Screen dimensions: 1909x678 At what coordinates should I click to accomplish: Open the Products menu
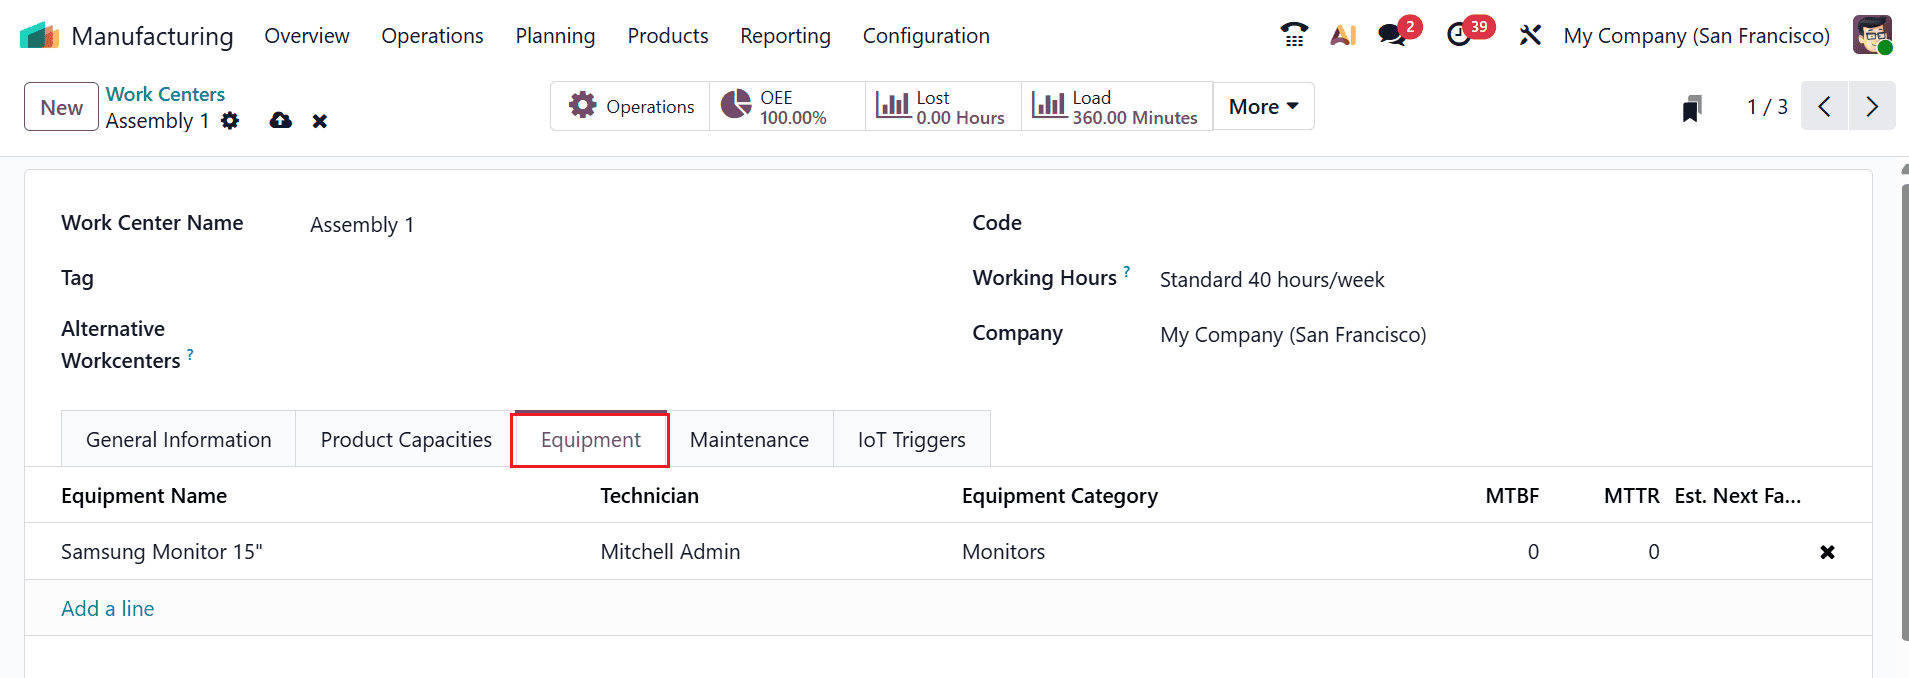tap(668, 36)
